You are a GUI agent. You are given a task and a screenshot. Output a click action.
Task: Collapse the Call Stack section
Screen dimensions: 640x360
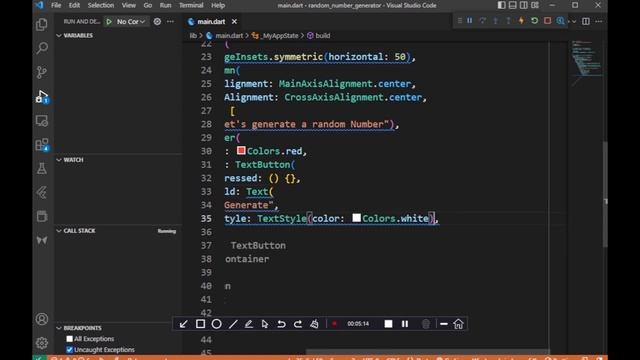tap(59, 231)
